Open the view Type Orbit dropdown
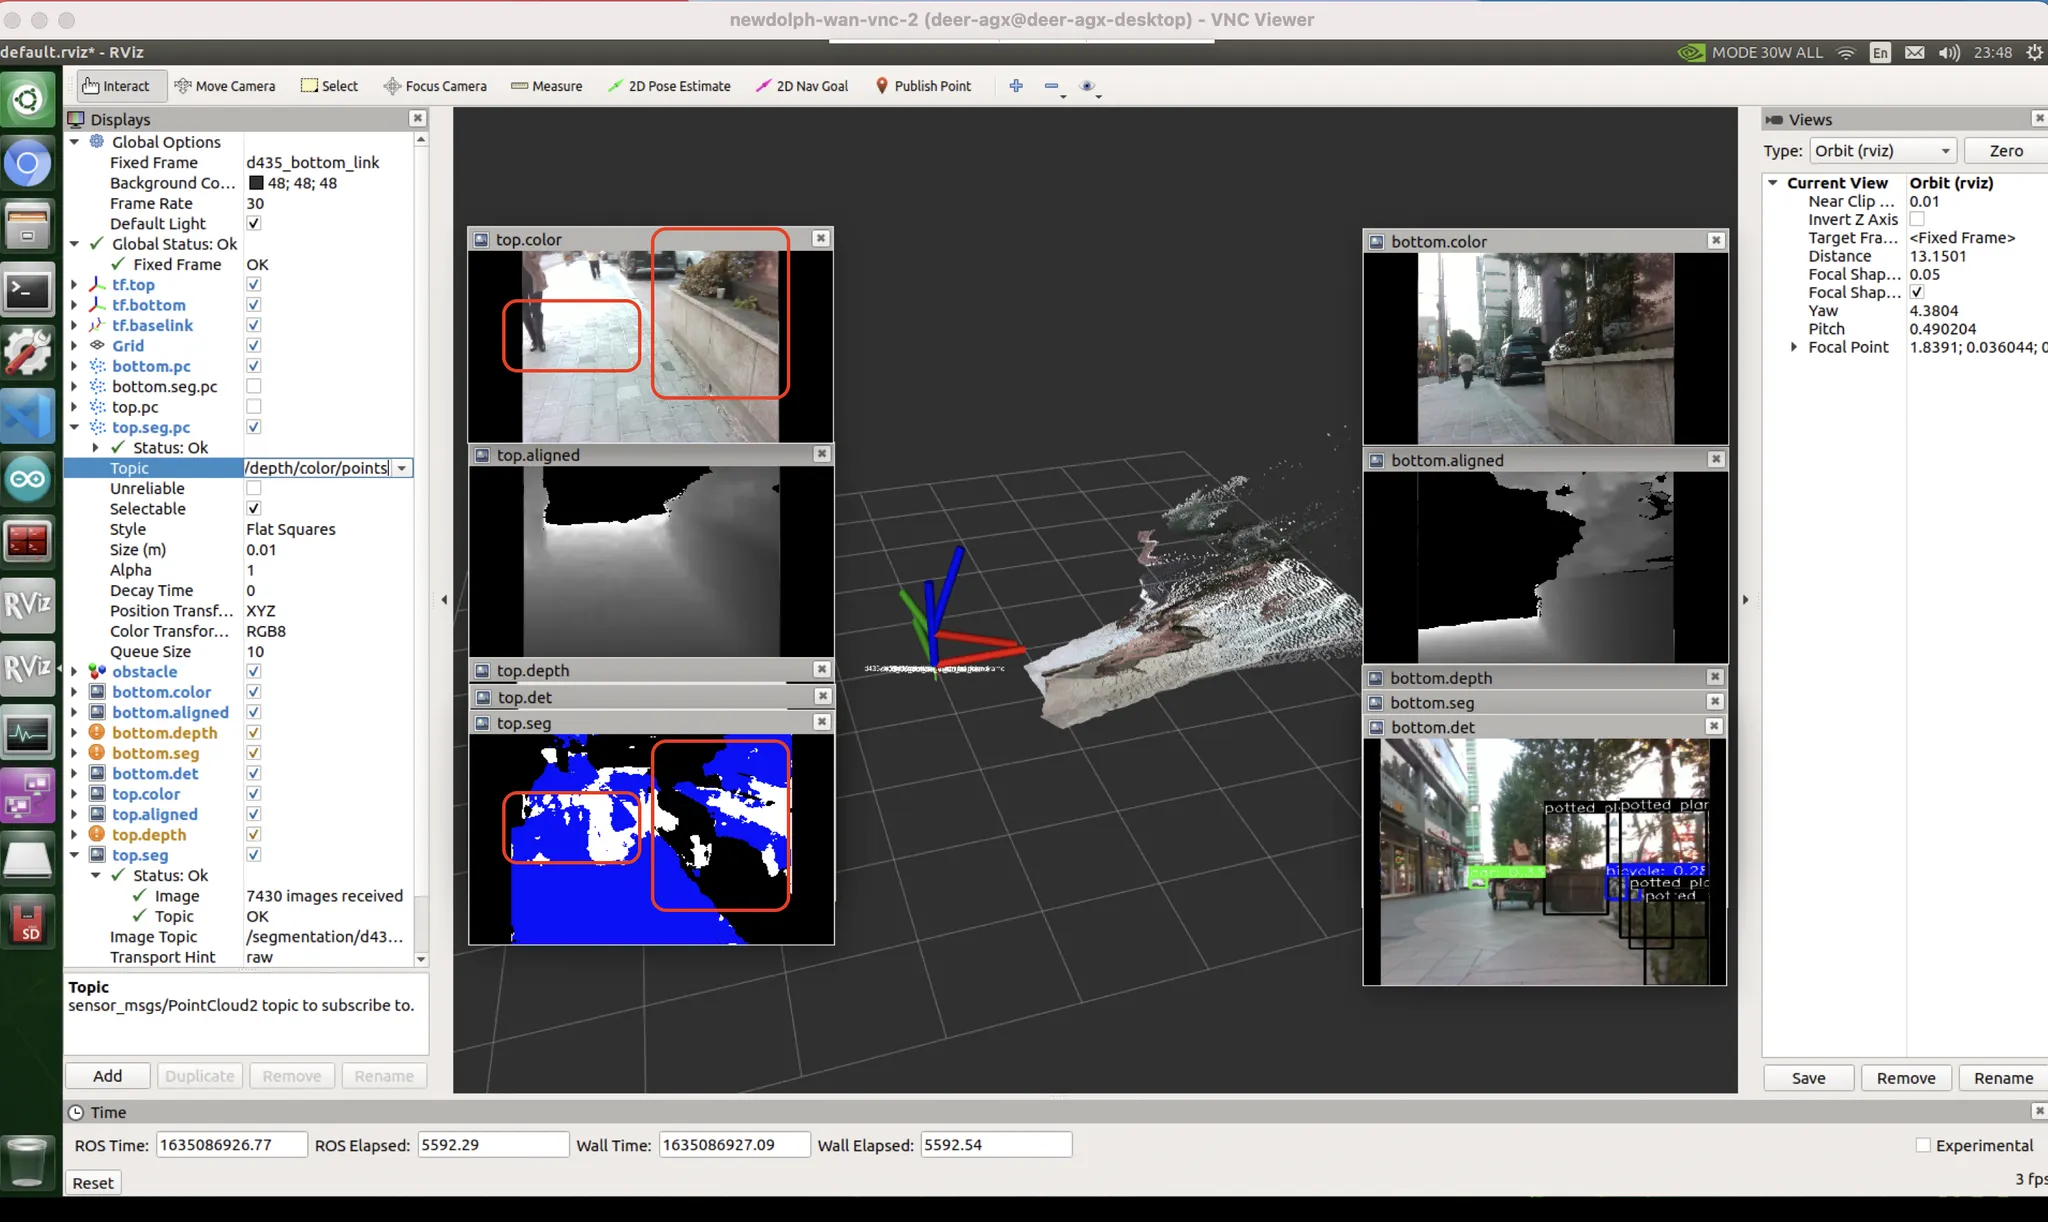This screenshot has height=1222, width=2048. coord(1882,151)
